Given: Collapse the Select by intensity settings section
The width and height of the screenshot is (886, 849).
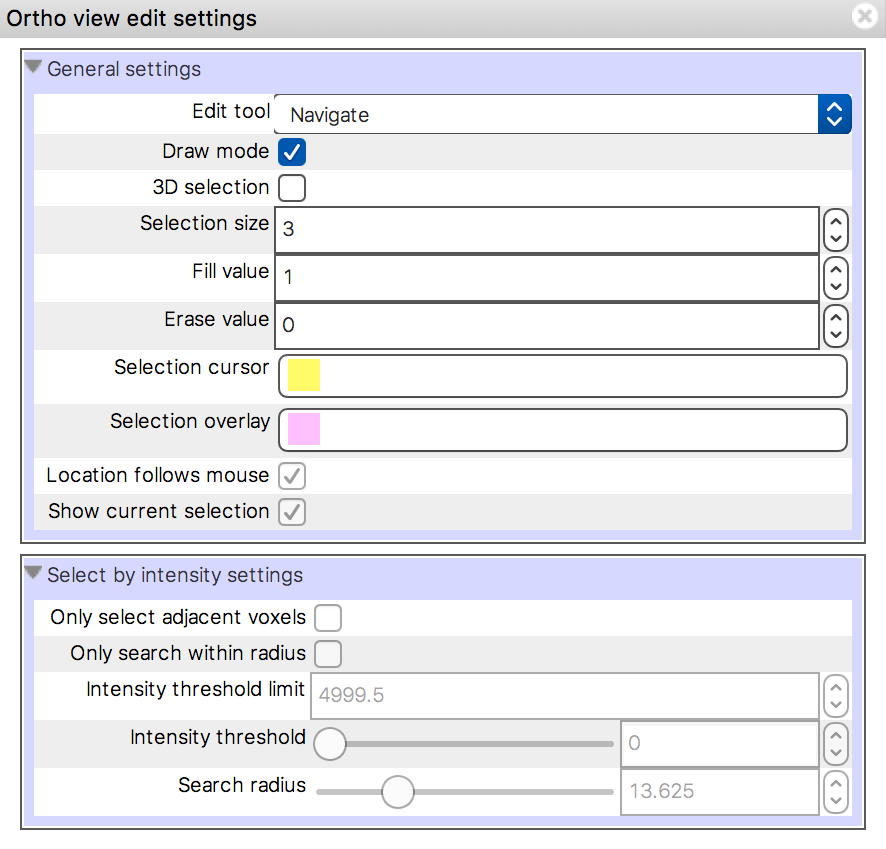Looking at the screenshot, I should point(33,576).
